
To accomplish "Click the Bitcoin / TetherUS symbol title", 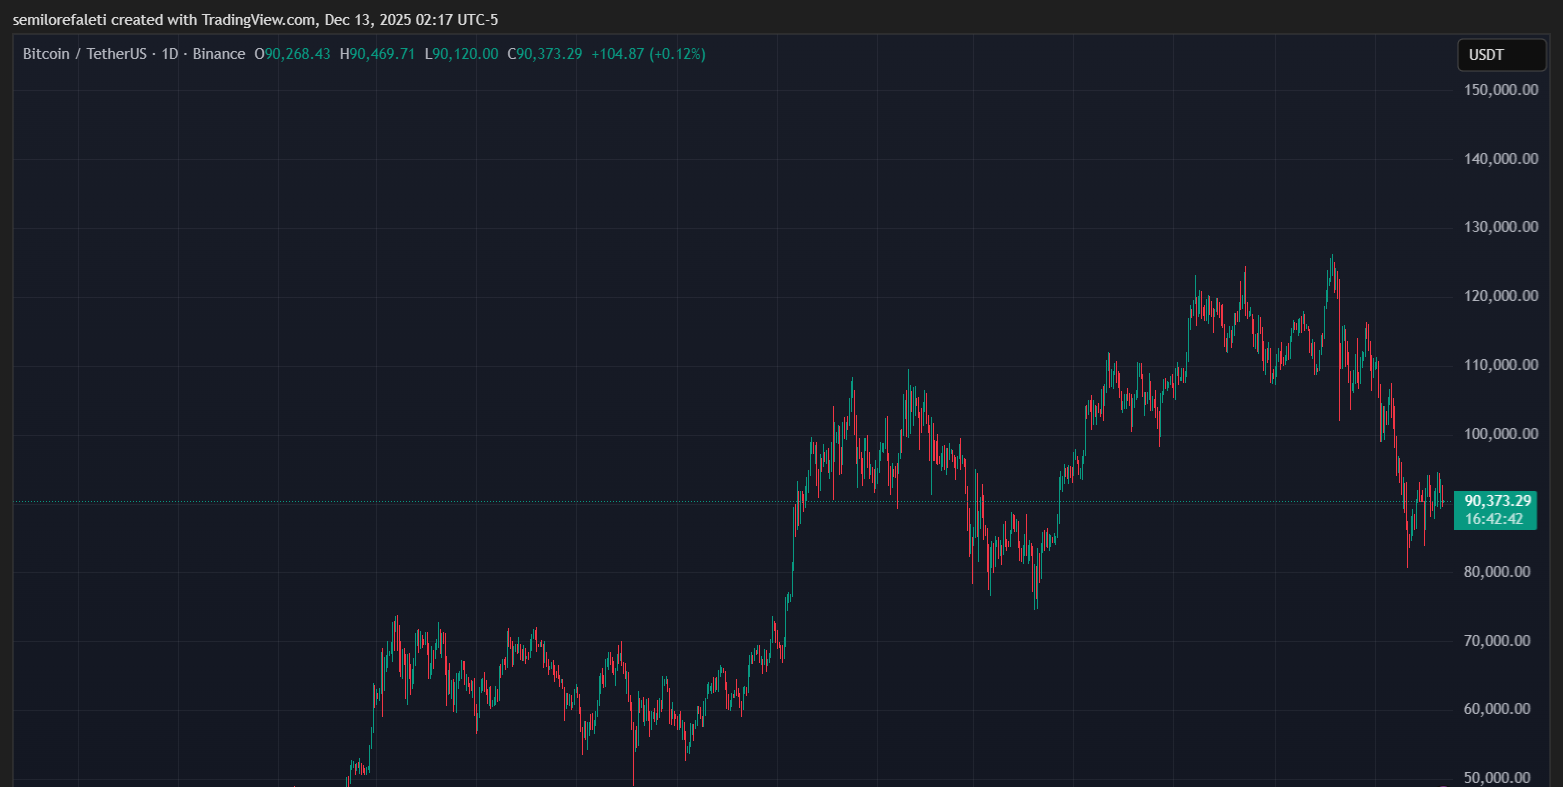I will (x=87, y=54).
